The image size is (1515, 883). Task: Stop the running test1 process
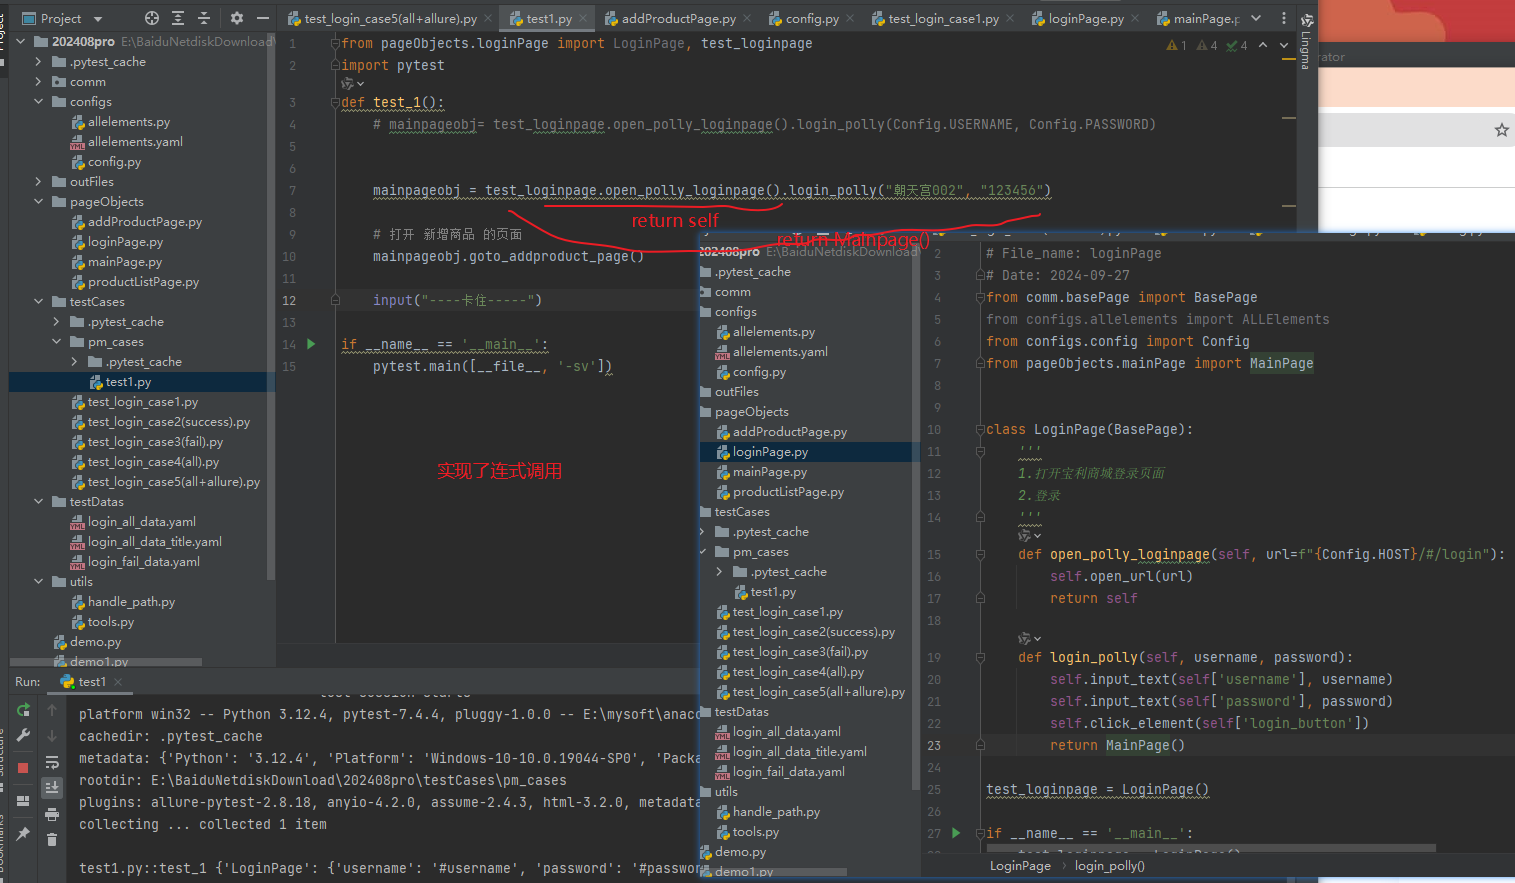click(x=23, y=768)
